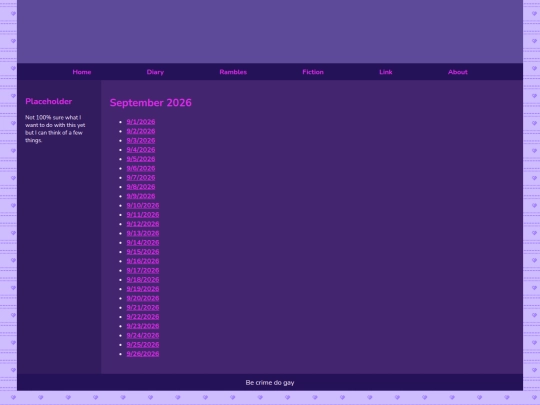This screenshot has height=405, width=540.
Task: Click the 9/3/2026 entry link
Action: (141, 141)
